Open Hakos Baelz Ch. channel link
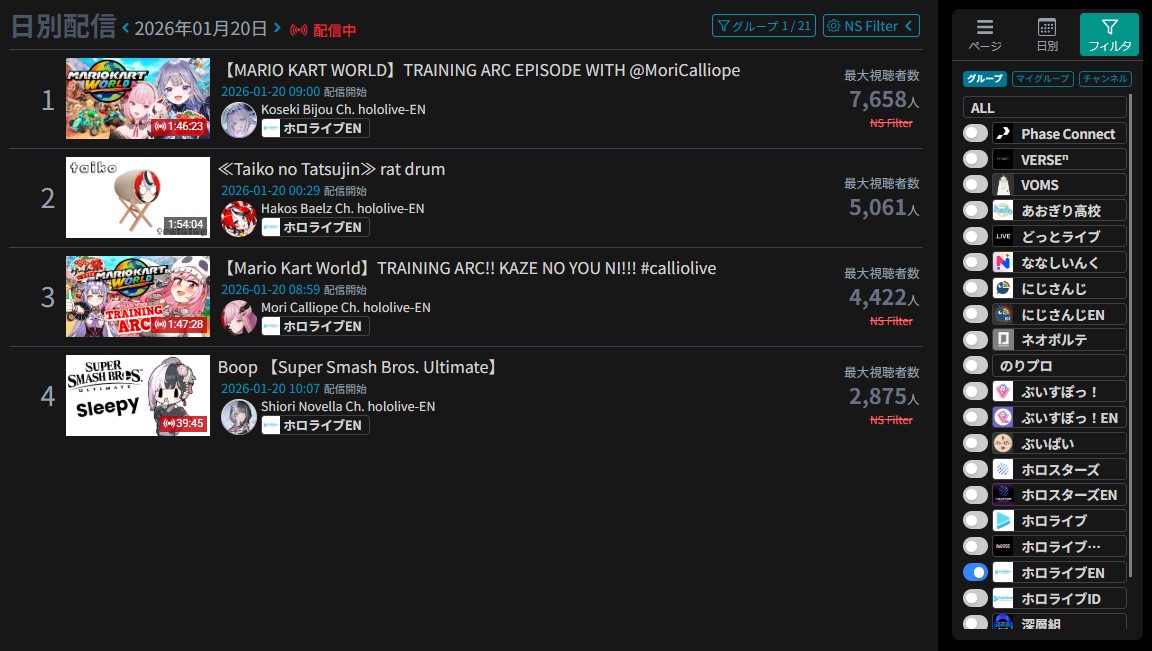Screen dimensions: 1152x651 click(342, 209)
